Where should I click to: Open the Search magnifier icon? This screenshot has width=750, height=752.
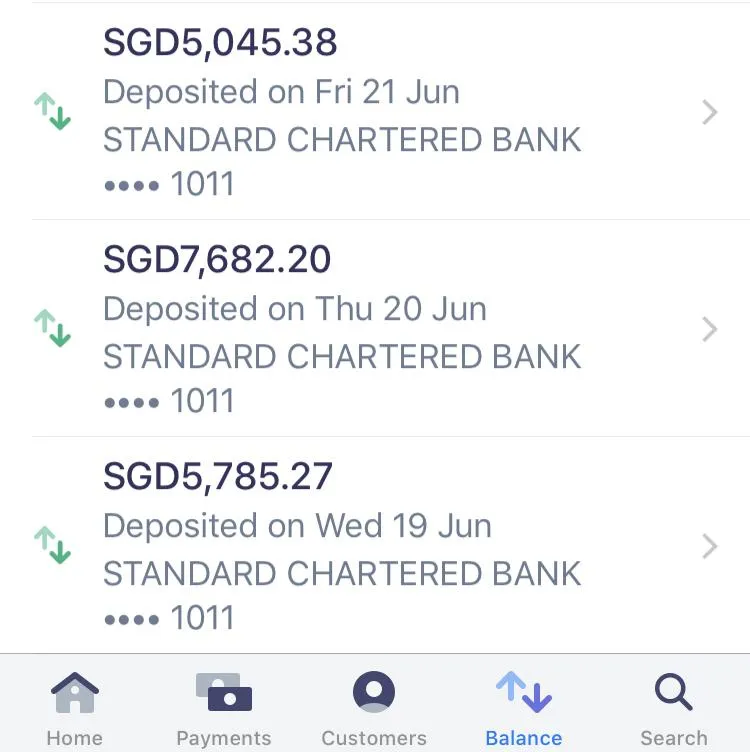tap(674, 692)
